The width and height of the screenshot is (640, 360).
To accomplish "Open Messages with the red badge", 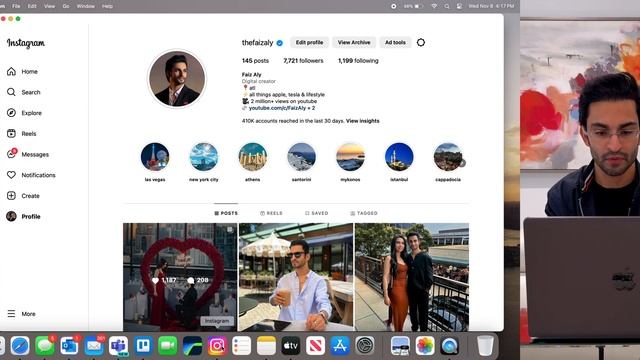I will [28, 154].
